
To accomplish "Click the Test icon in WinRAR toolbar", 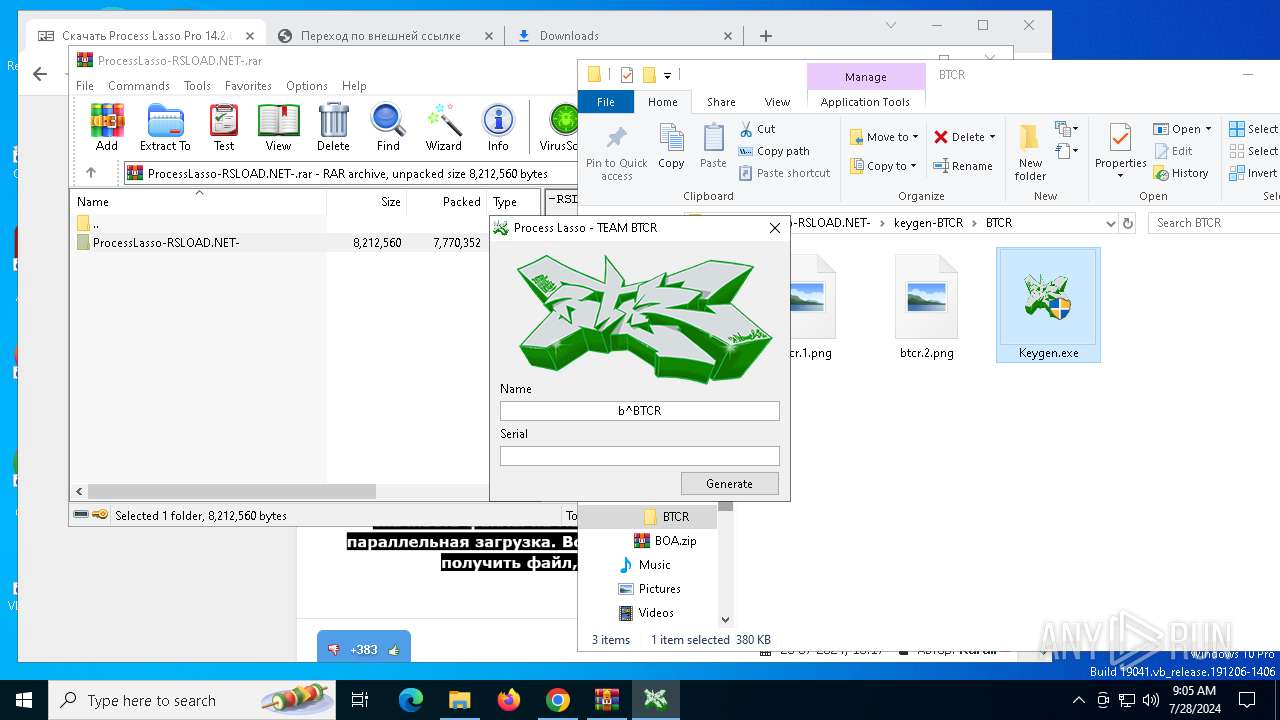I will [224, 127].
